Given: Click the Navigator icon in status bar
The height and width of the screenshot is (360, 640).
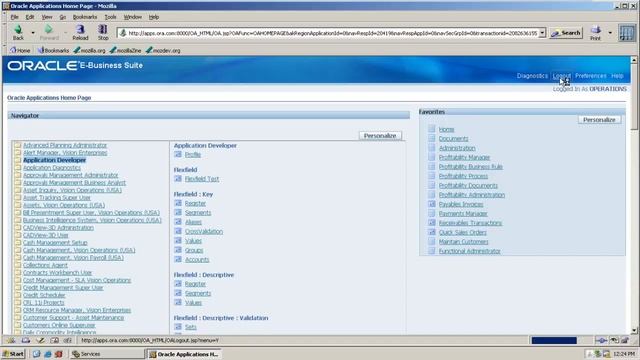Looking at the screenshot, I should tap(11, 340).
